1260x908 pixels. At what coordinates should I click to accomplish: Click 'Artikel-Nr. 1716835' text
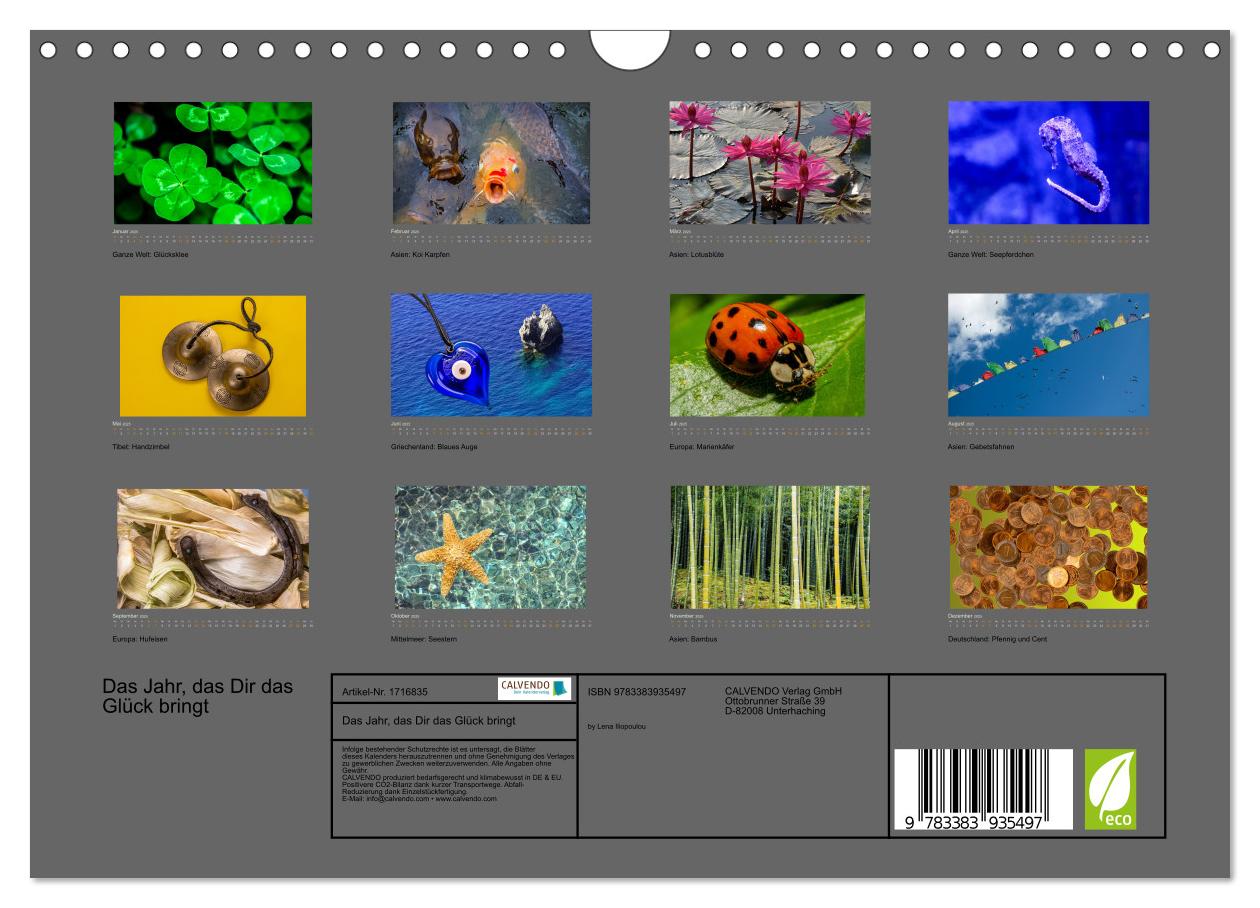pos(385,691)
